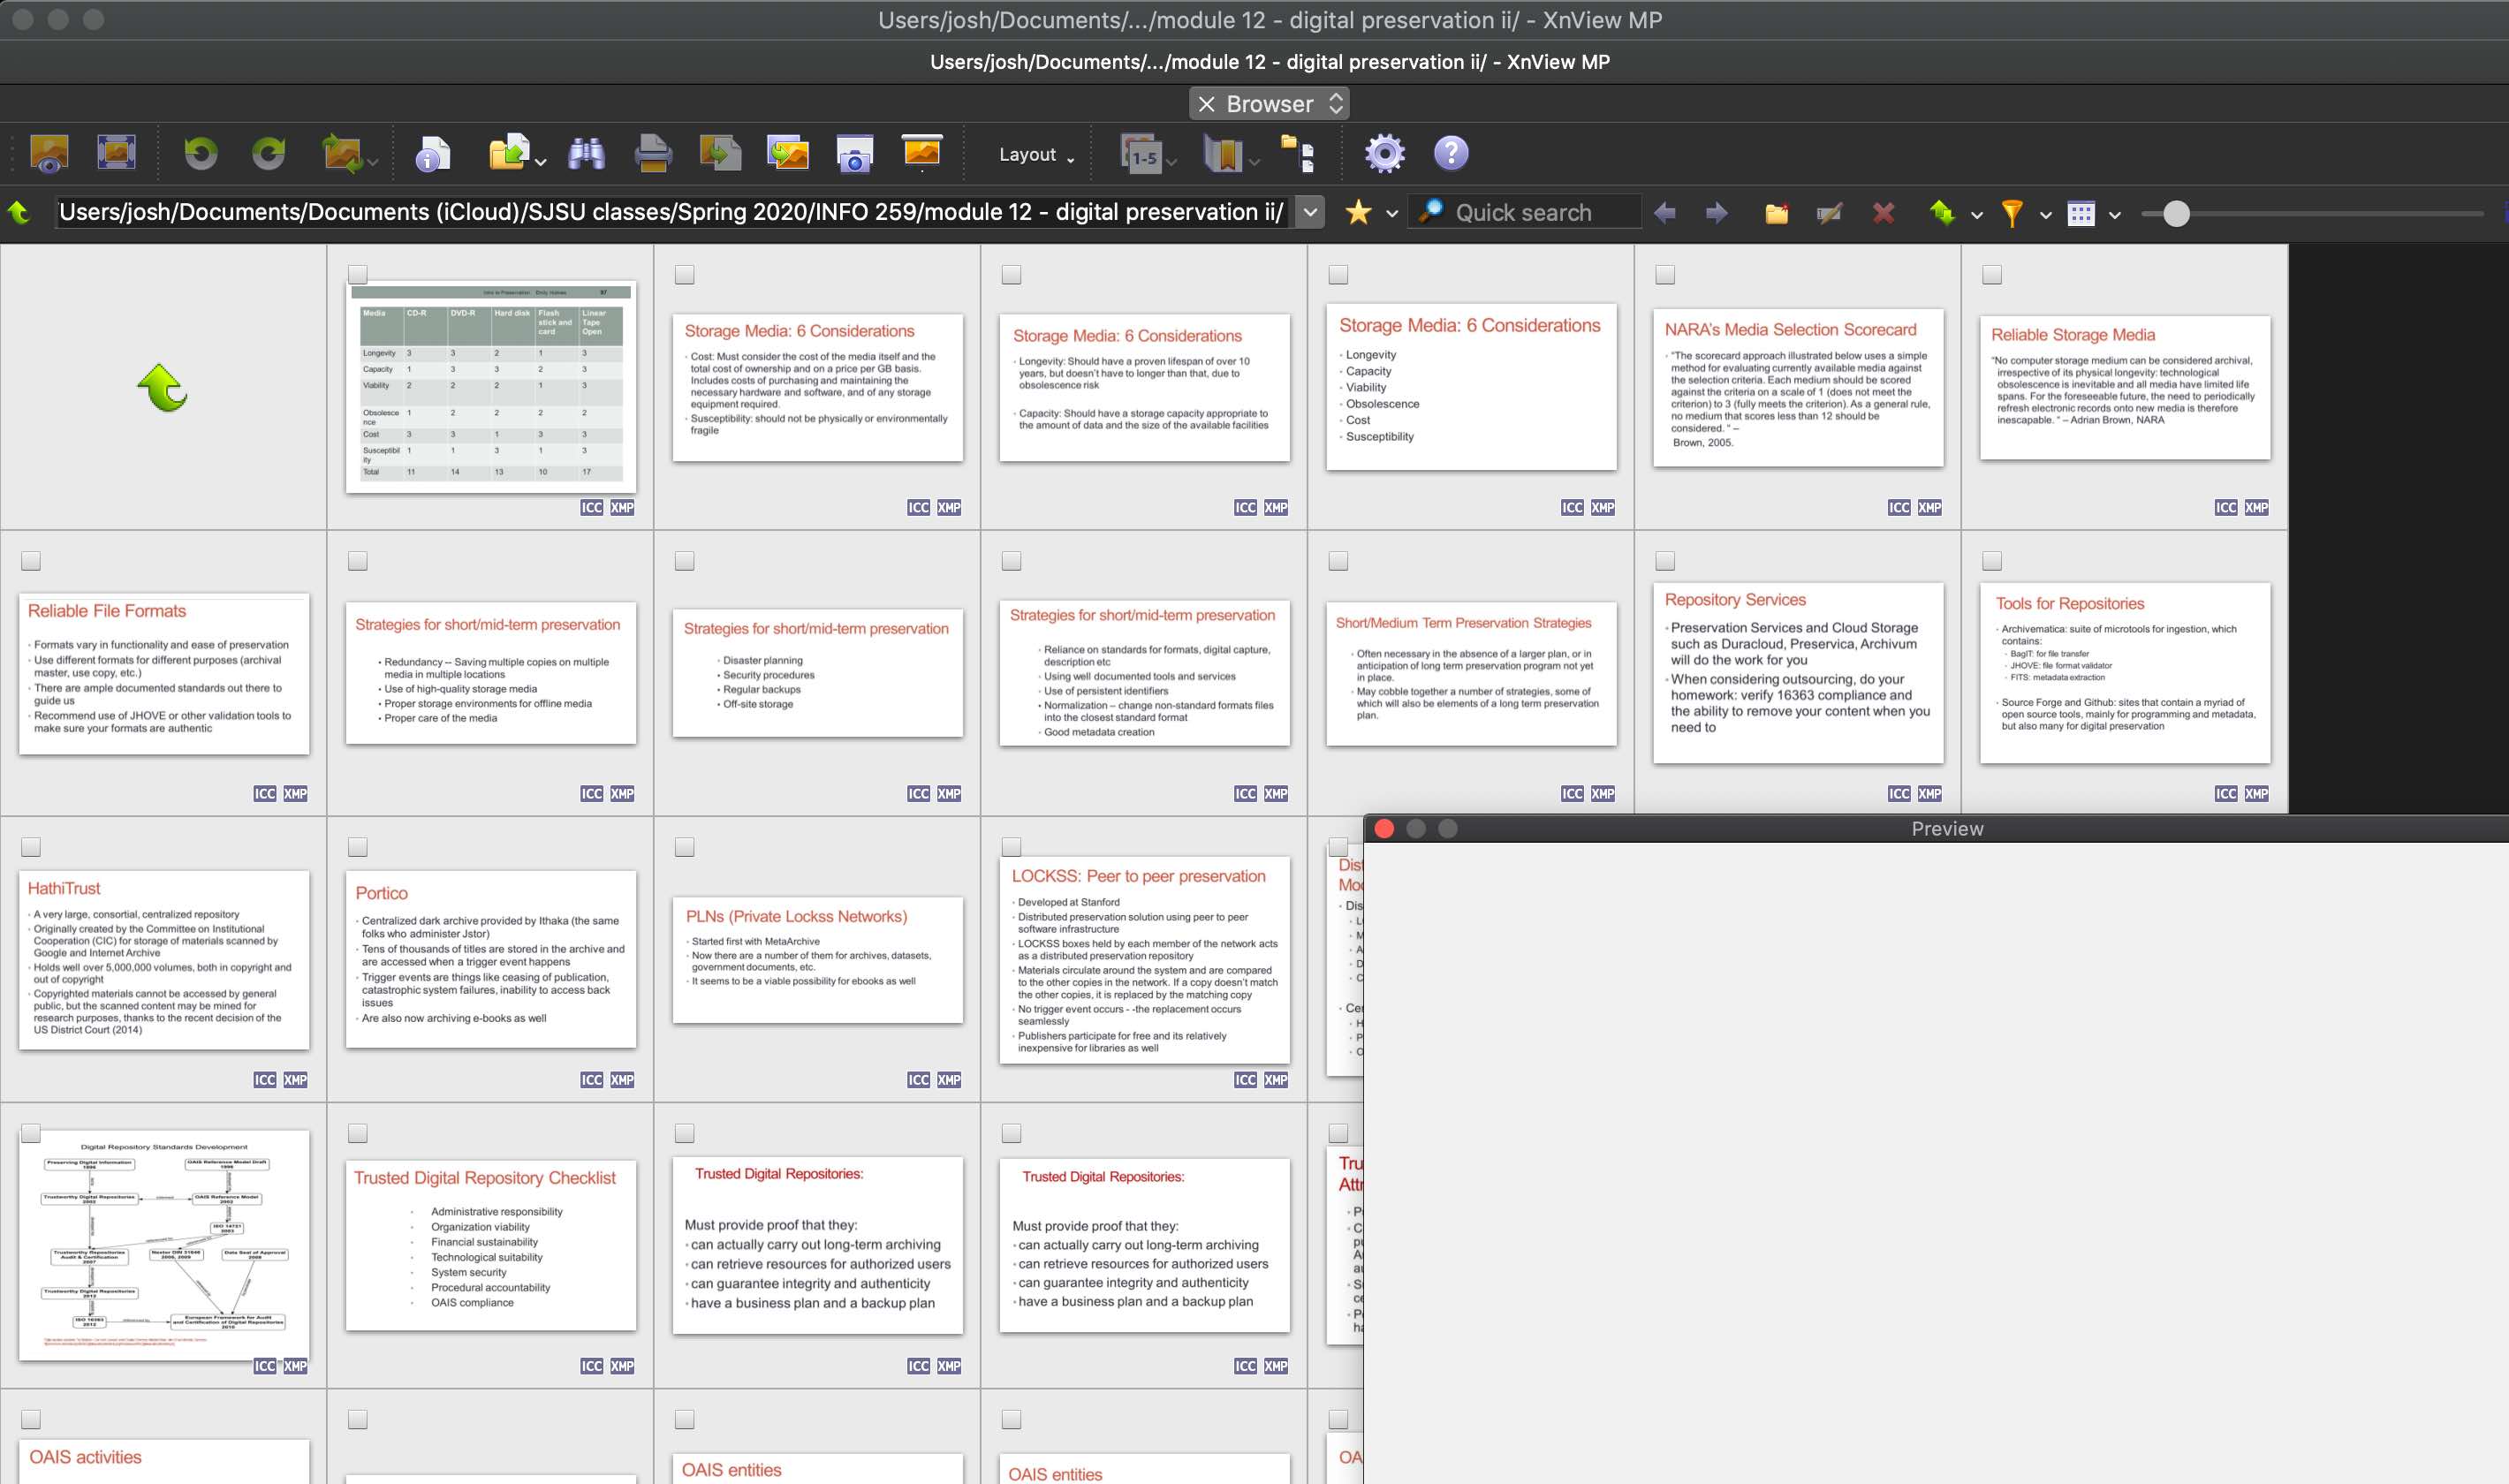This screenshot has width=2509, height=1484.
Task: Click the fullscreen view icon
Action: 116,153
